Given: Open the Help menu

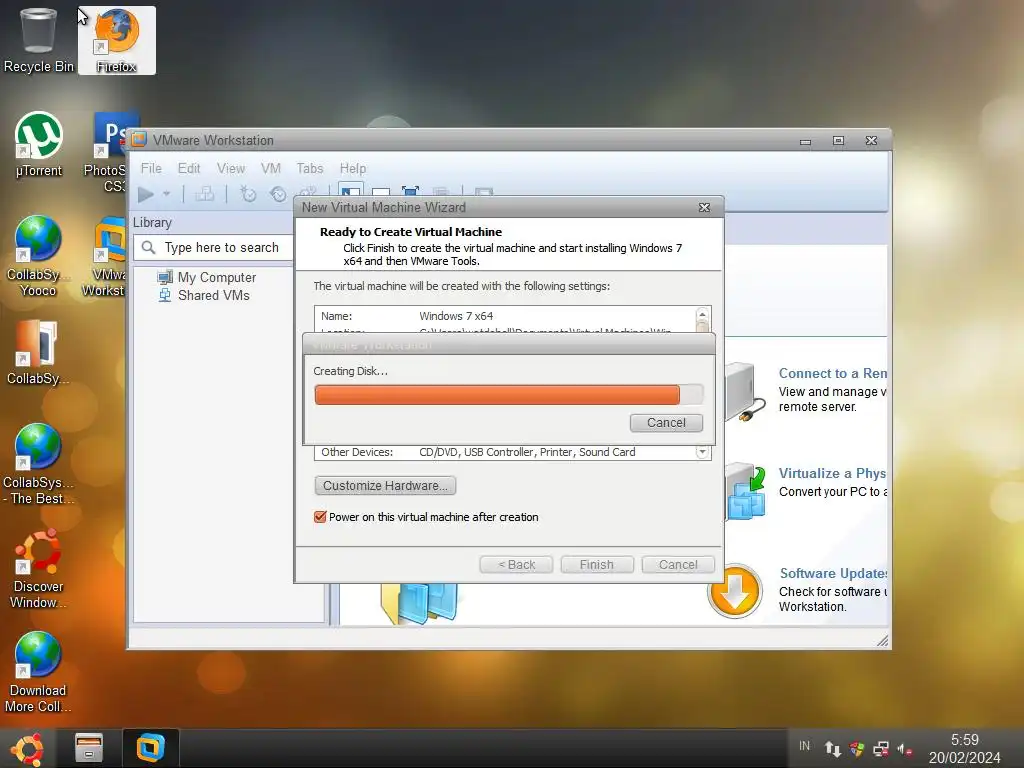Looking at the screenshot, I should click(x=353, y=168).
